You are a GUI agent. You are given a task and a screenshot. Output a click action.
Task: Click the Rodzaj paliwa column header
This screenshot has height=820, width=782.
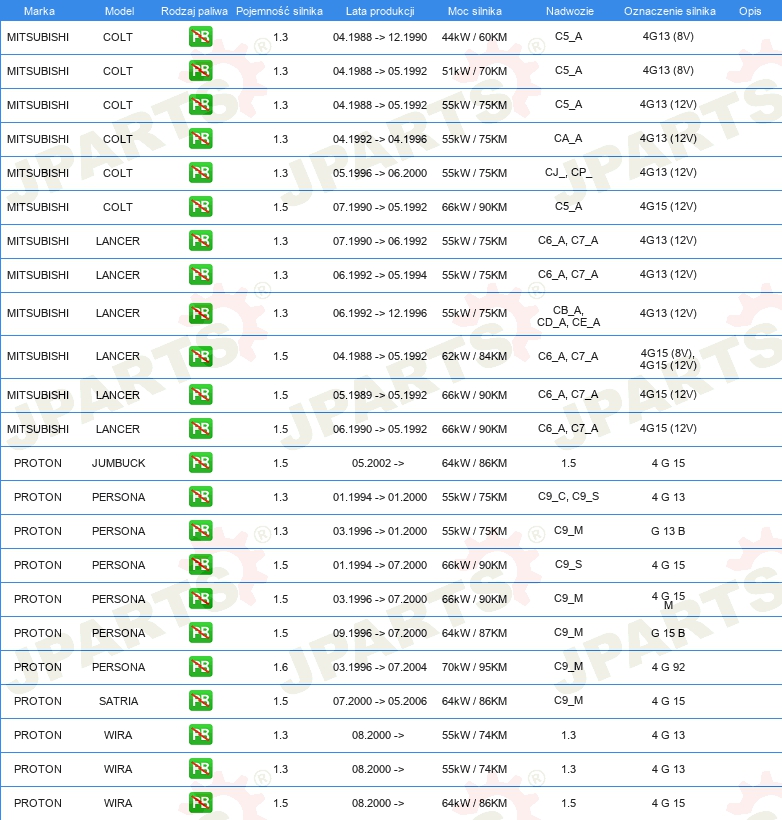194,11
